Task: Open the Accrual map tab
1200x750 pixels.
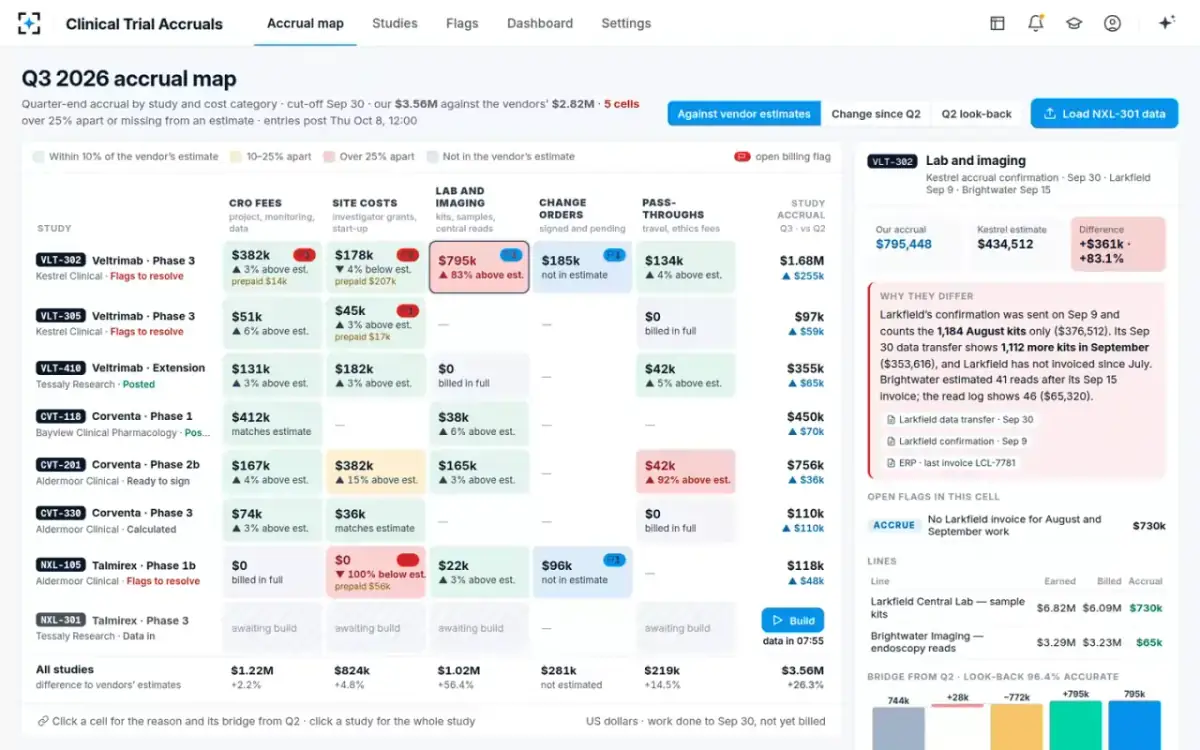Action: (305, 23)
